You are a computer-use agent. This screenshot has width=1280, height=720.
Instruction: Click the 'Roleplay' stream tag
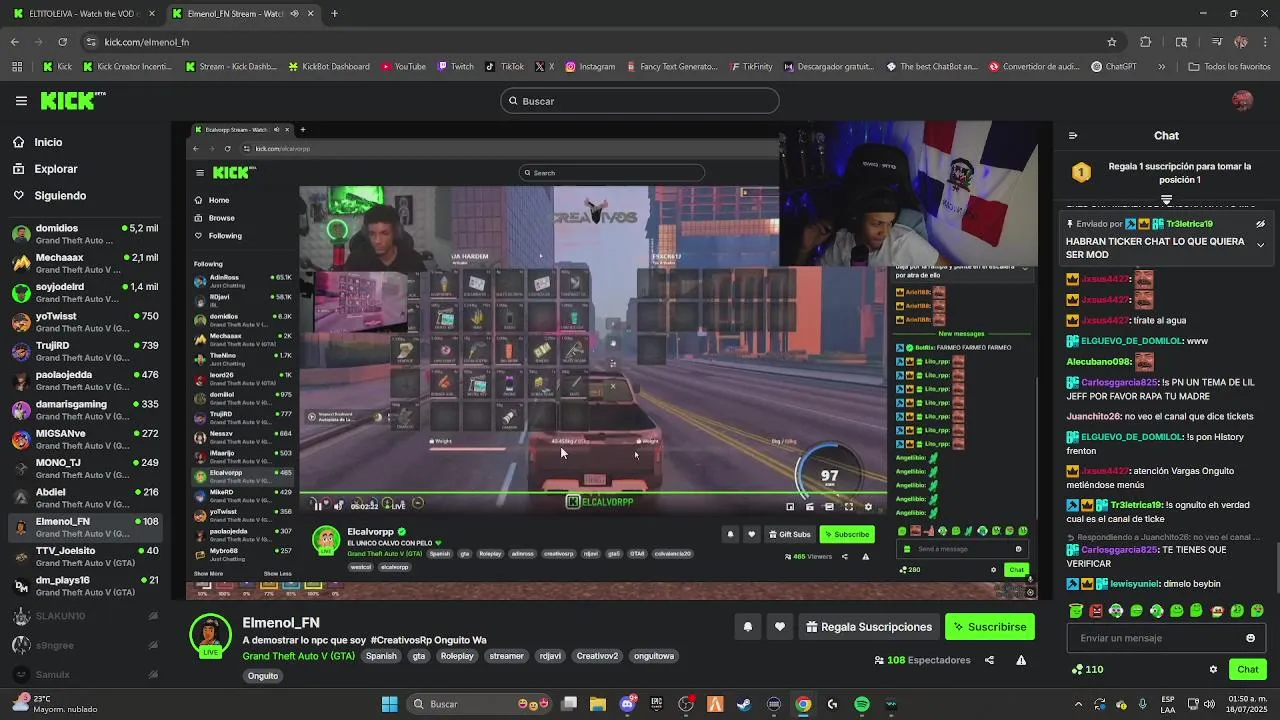click(457, 656)
